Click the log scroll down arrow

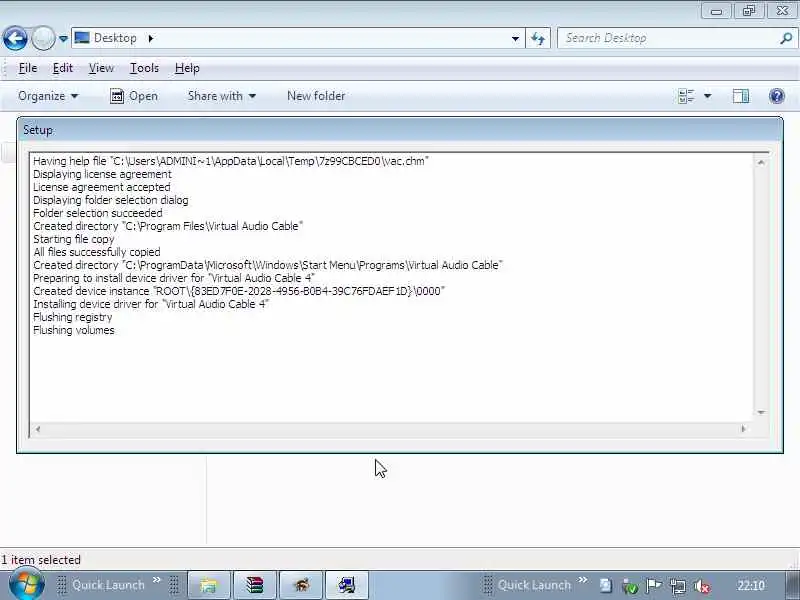point(761,412)
